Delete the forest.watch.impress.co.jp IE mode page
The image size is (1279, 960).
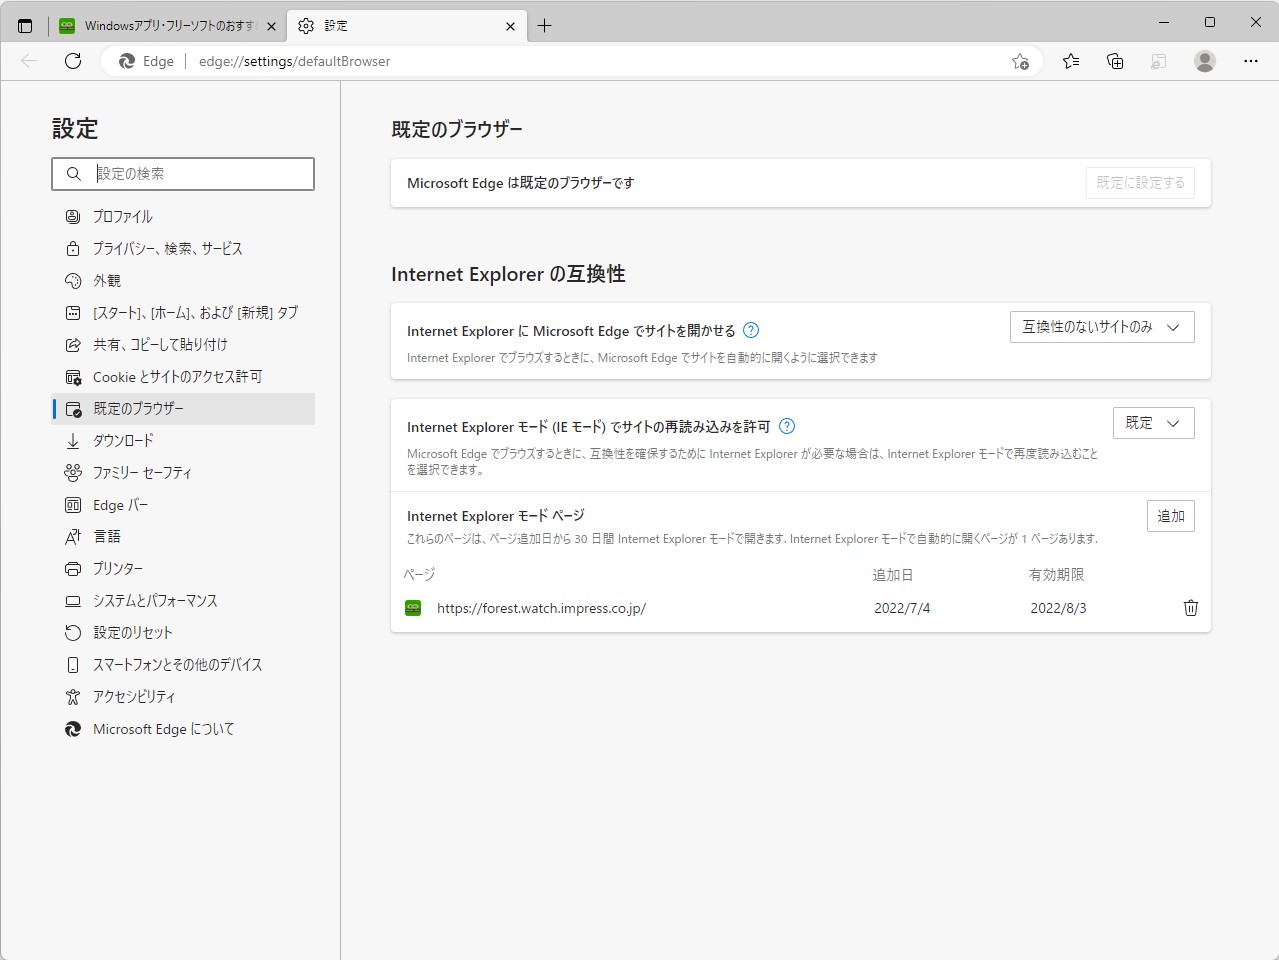point(1190,607)
